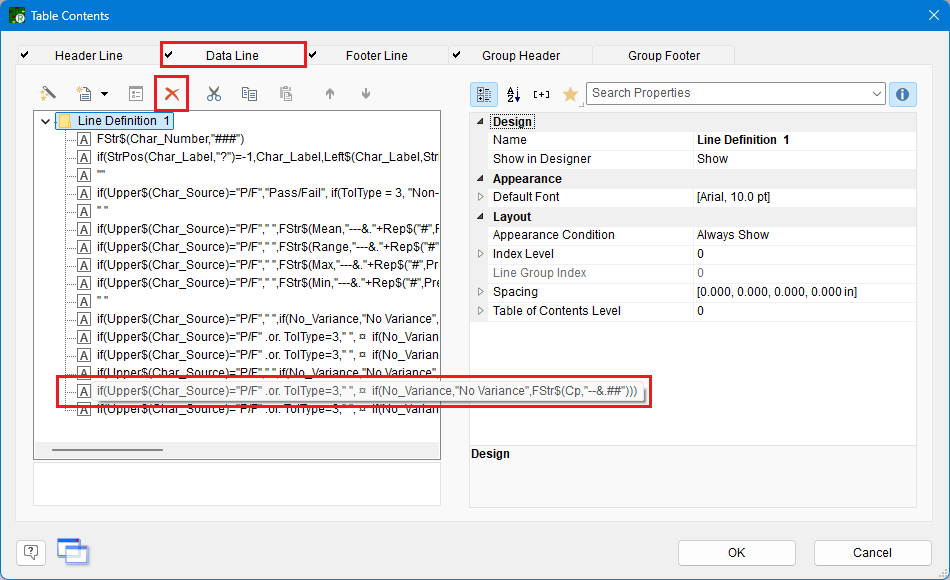
Task: Click the Spacing value [0.000, 0.000...]
Action: point(777,292)
